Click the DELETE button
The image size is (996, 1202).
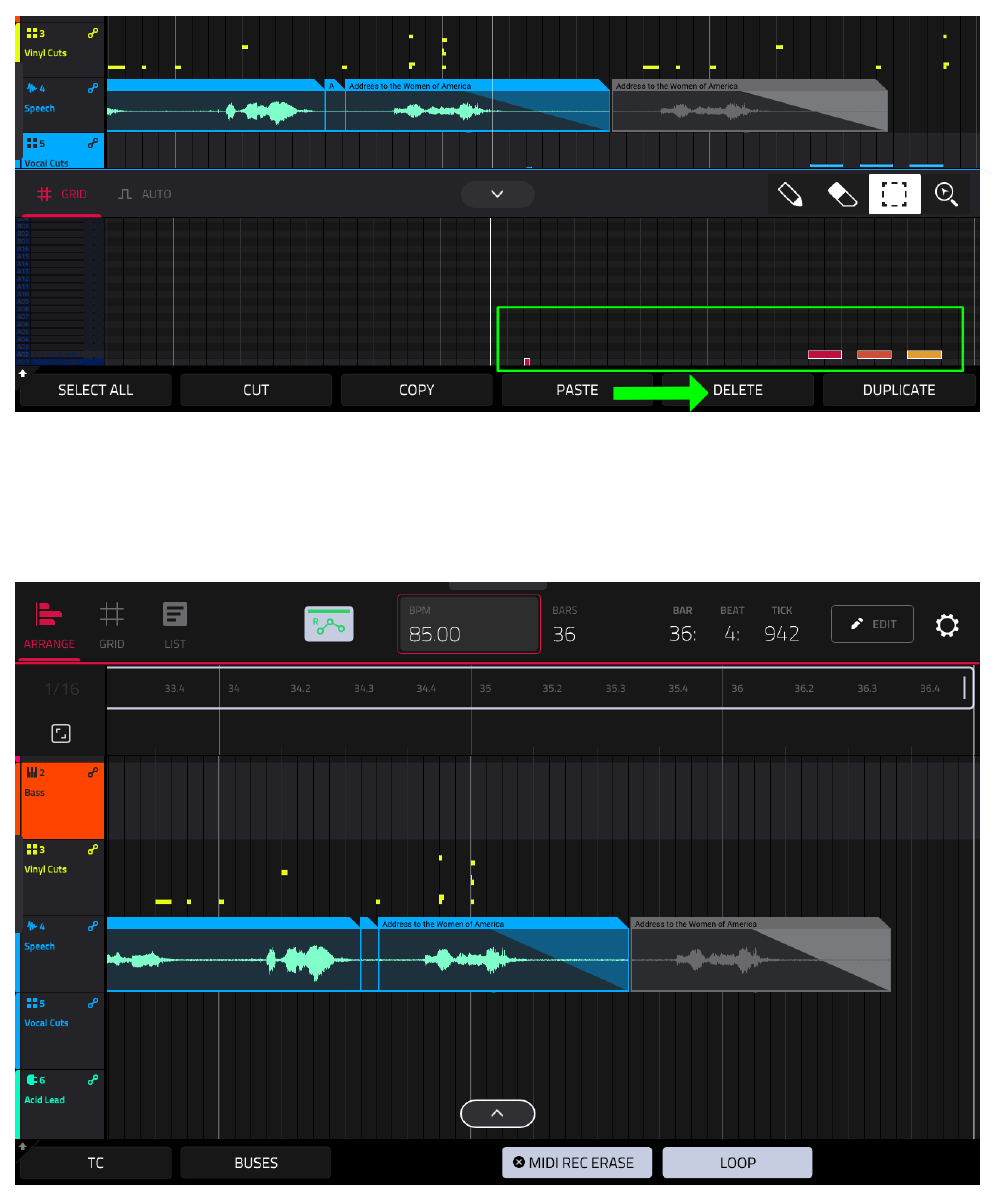[738, 390]
